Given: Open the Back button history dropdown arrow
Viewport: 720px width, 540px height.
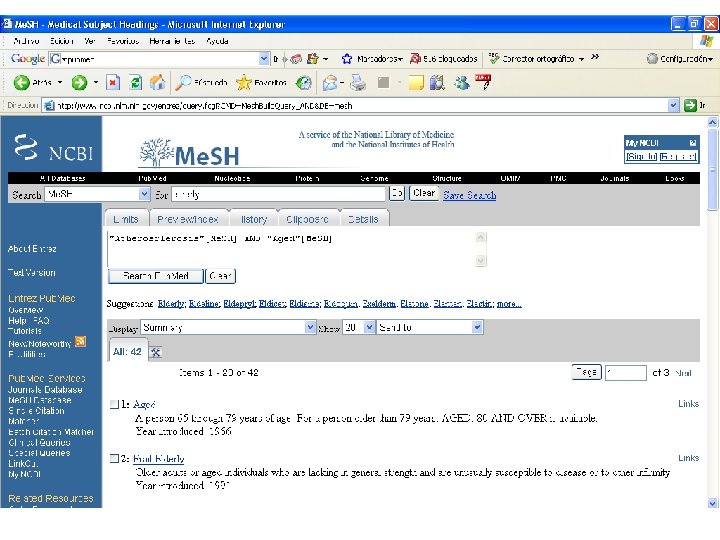Looking at the screenshot, I should pyautogui.click(x=60, y=83).
